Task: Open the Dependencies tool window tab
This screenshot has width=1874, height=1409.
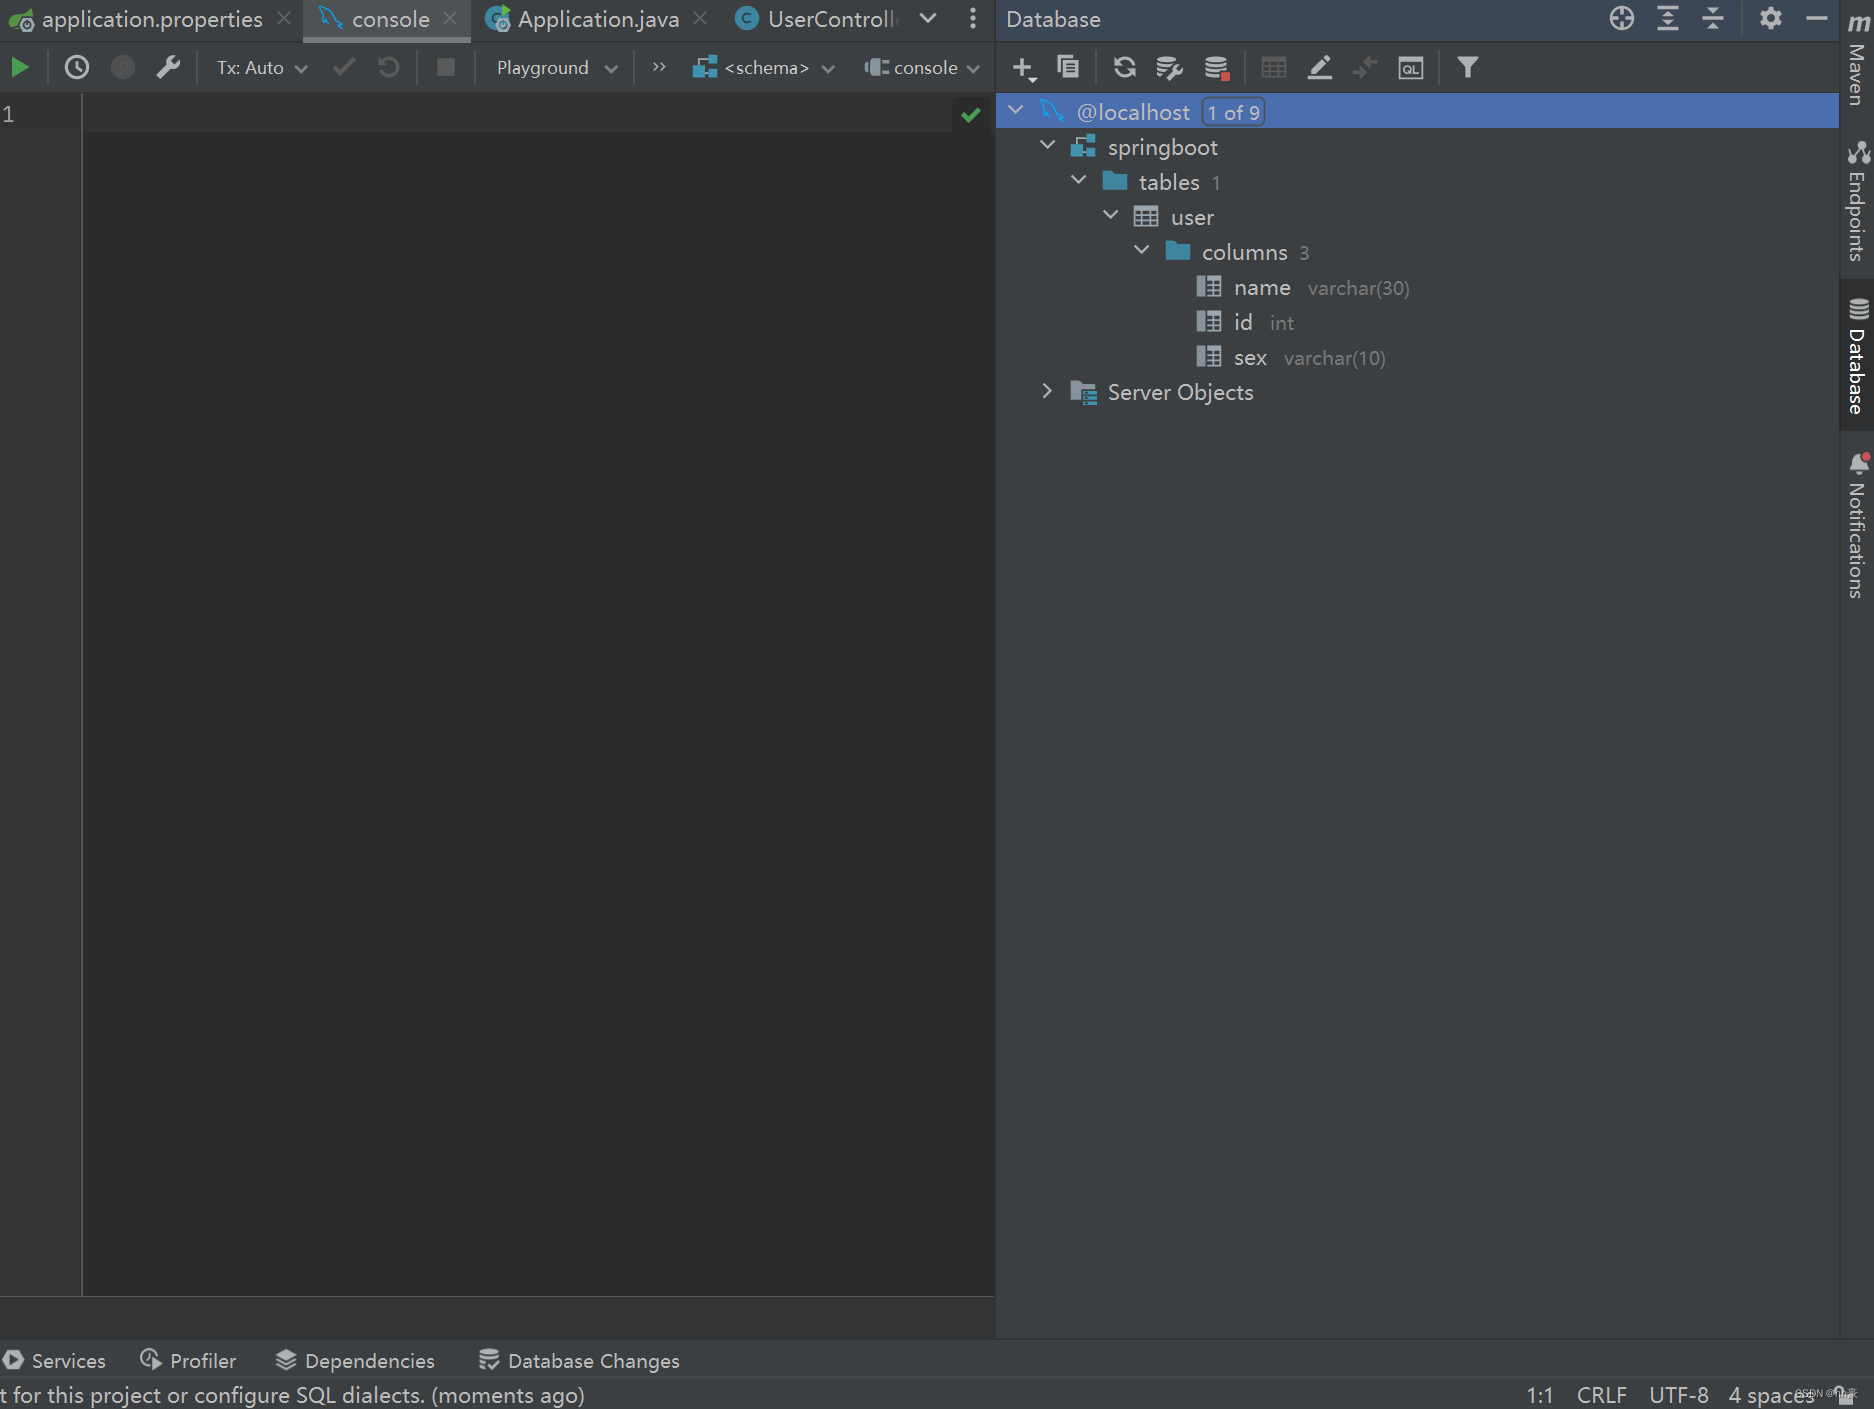Action: point(355,1360)
